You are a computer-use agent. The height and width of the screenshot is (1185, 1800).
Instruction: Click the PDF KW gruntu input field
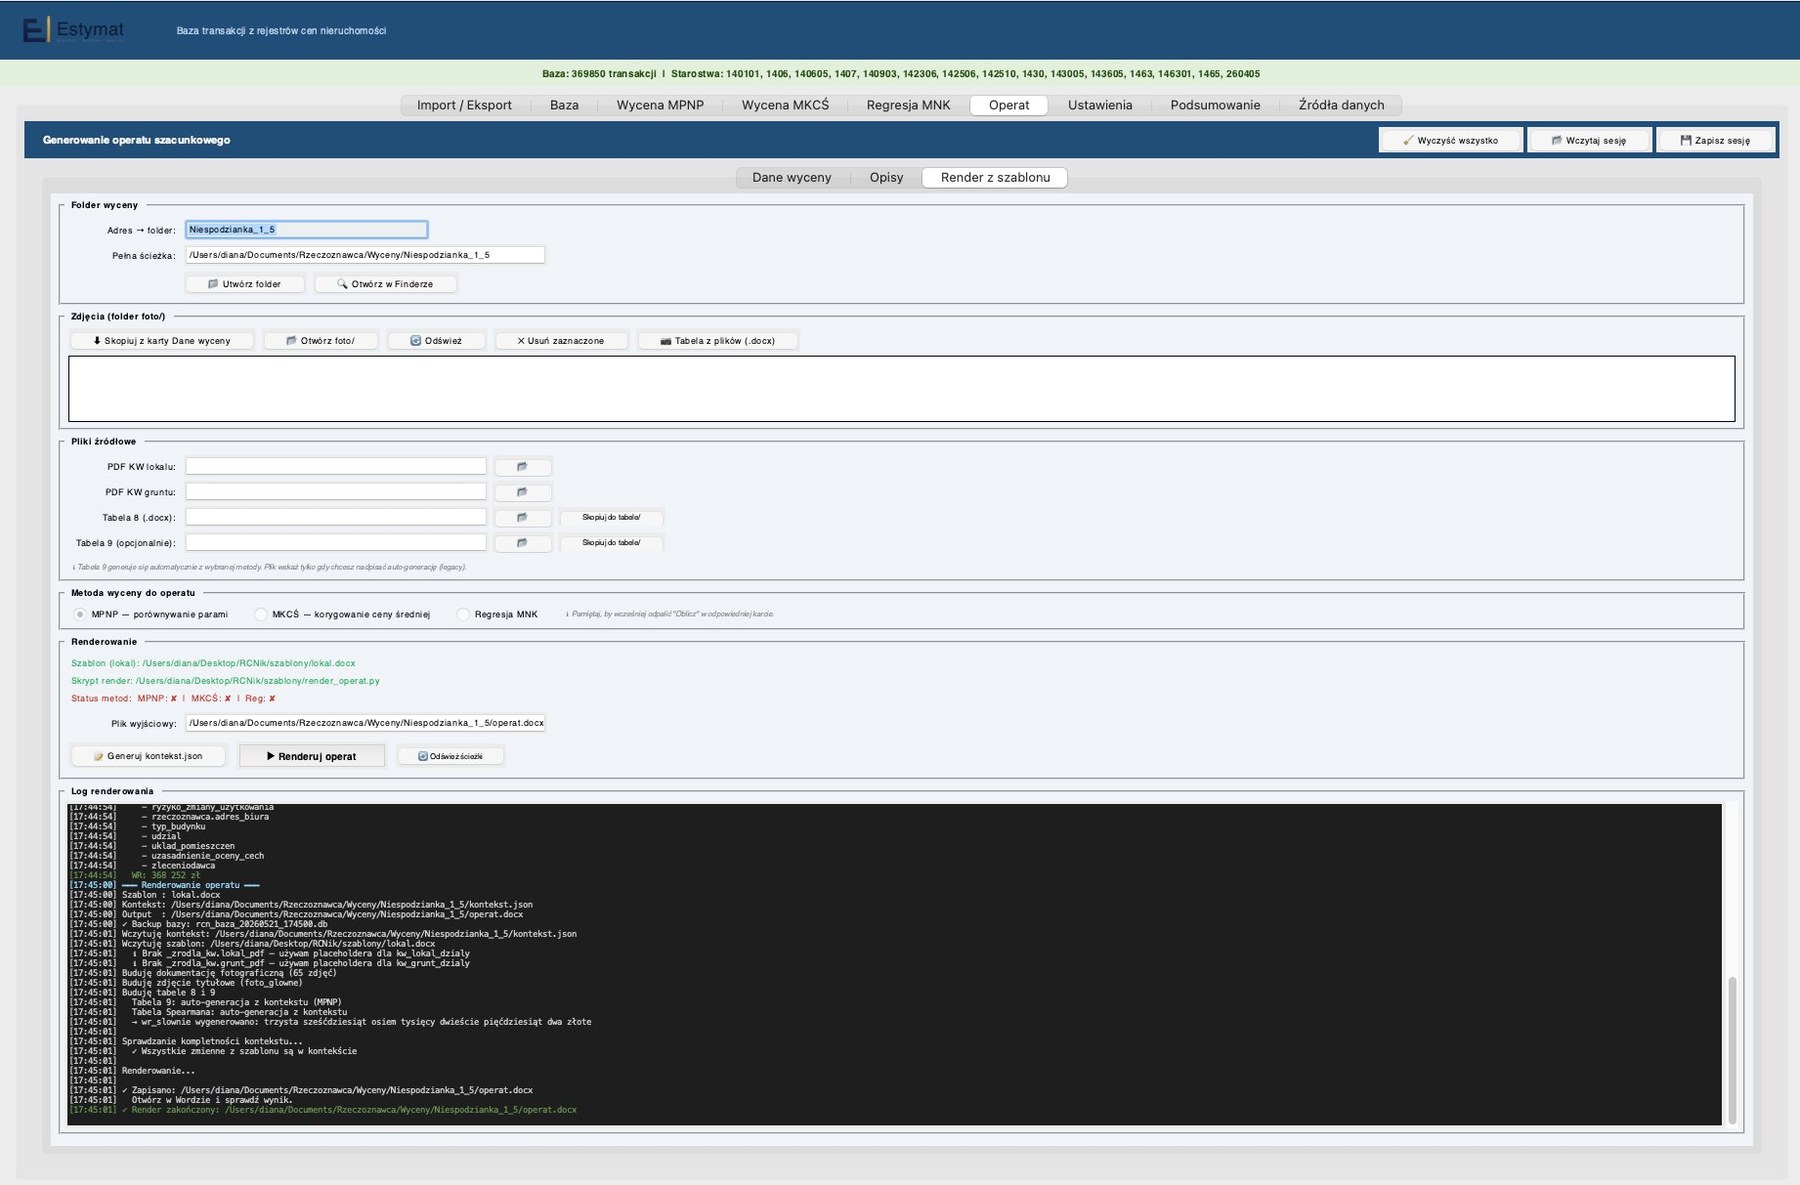(x=336, y=492)
